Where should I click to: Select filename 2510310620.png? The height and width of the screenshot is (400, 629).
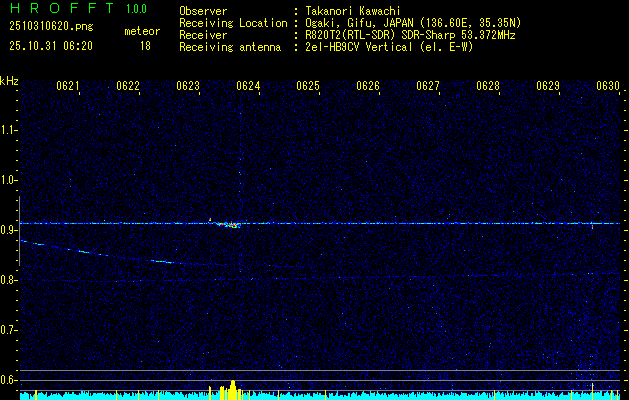(51, 27)
